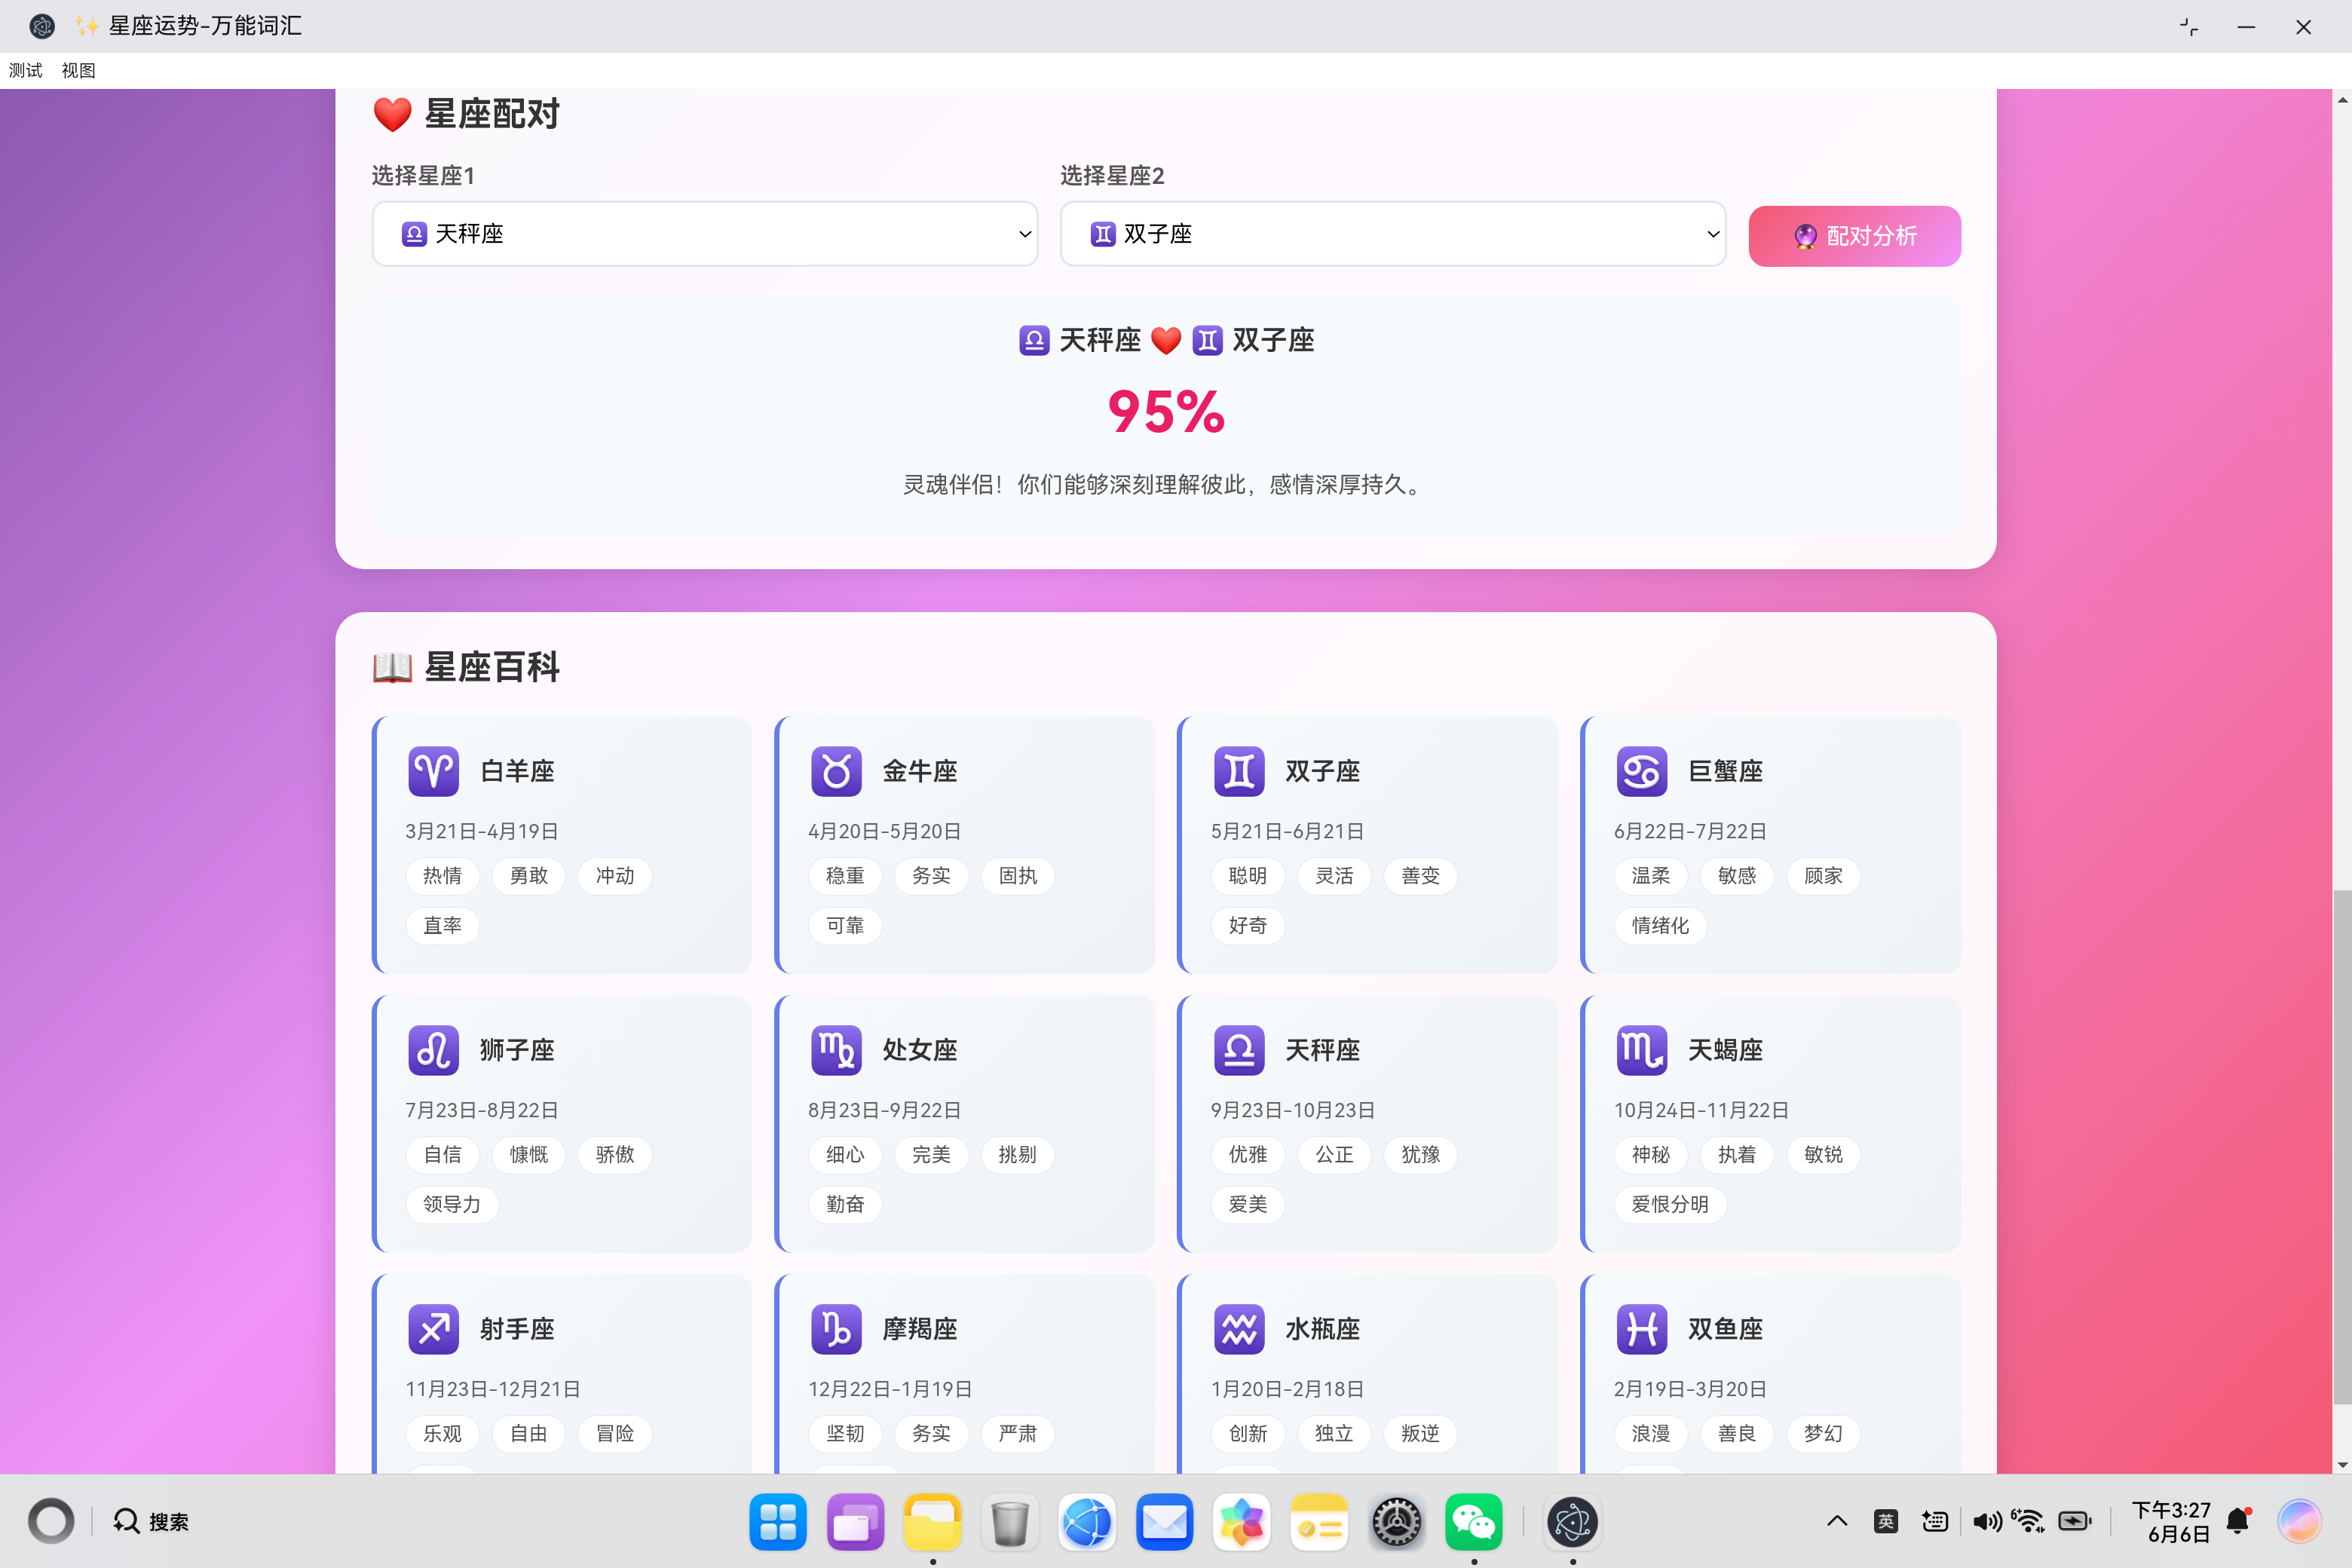Click the 严肃 tag on Capricorn card
Screen dimensions: 2352x1568
click(x=1017, y=1433)
